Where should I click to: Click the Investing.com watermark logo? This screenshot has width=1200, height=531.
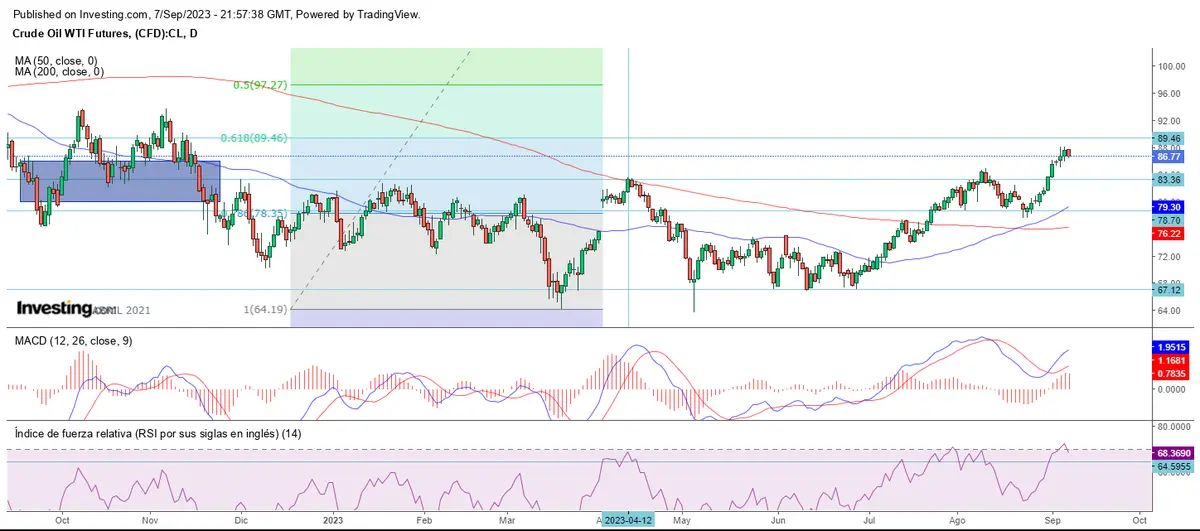click(x=66, y=309)
